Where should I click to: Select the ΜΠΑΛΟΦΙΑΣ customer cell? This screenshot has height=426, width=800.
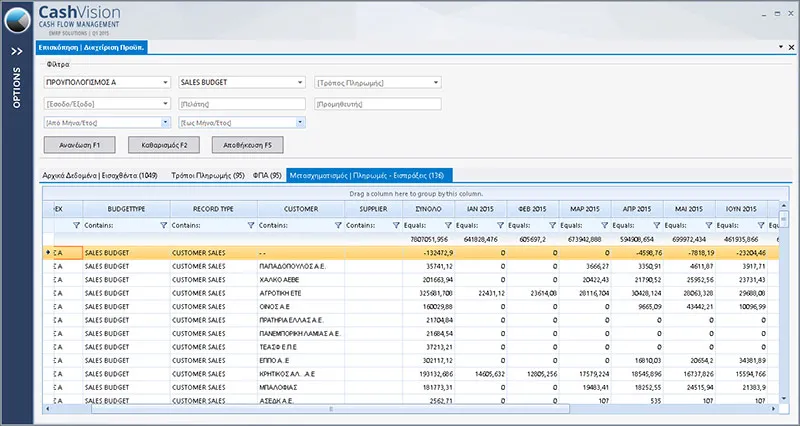coord(301,388)
